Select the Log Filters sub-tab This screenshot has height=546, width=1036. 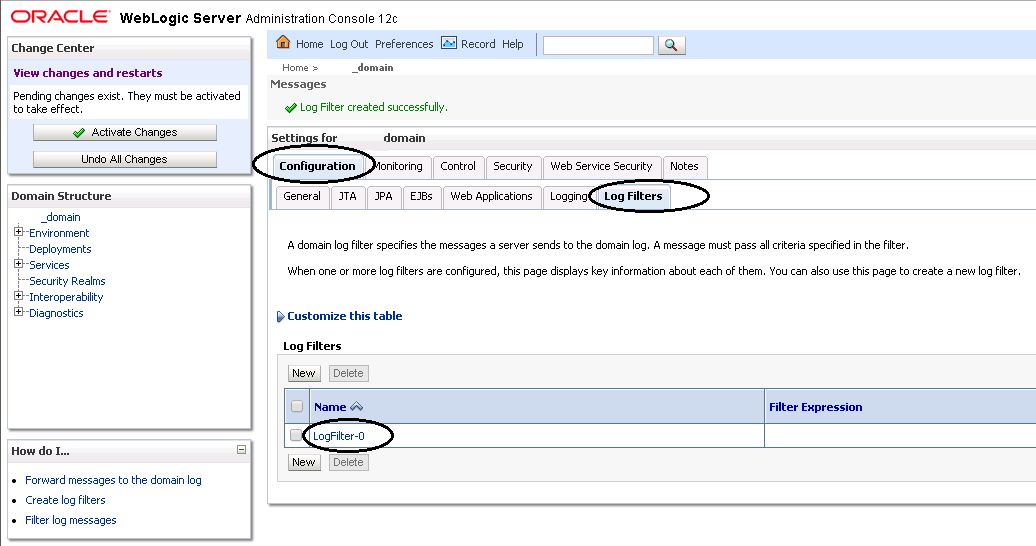(x=633, y=196)
